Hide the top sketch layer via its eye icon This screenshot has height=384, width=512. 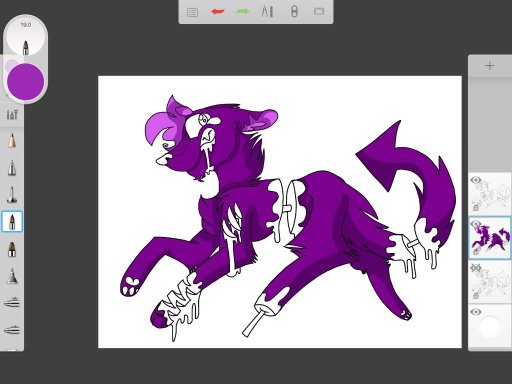click(476, 180)
